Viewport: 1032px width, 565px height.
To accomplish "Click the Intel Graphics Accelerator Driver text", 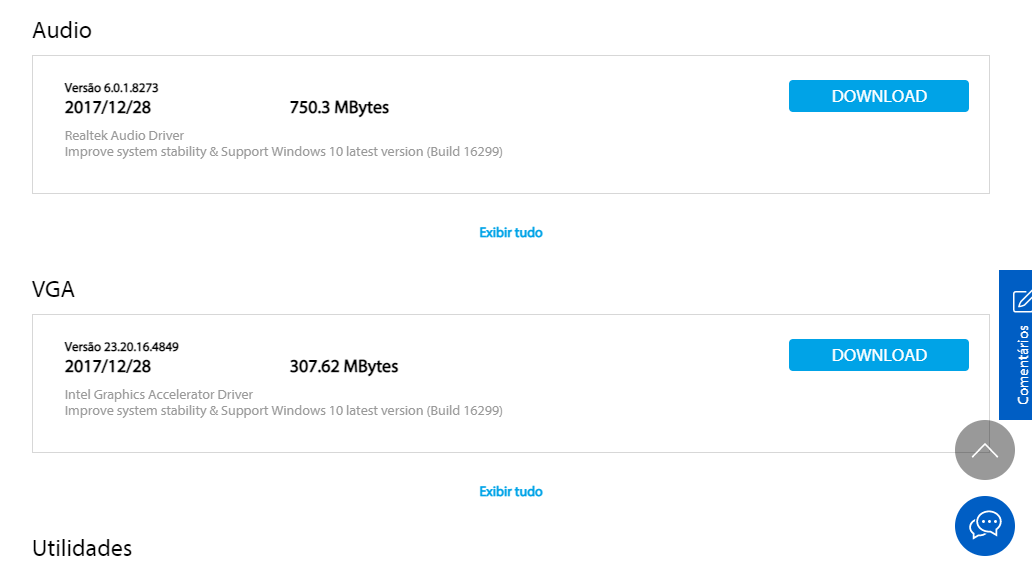I will tap(159, 394).
